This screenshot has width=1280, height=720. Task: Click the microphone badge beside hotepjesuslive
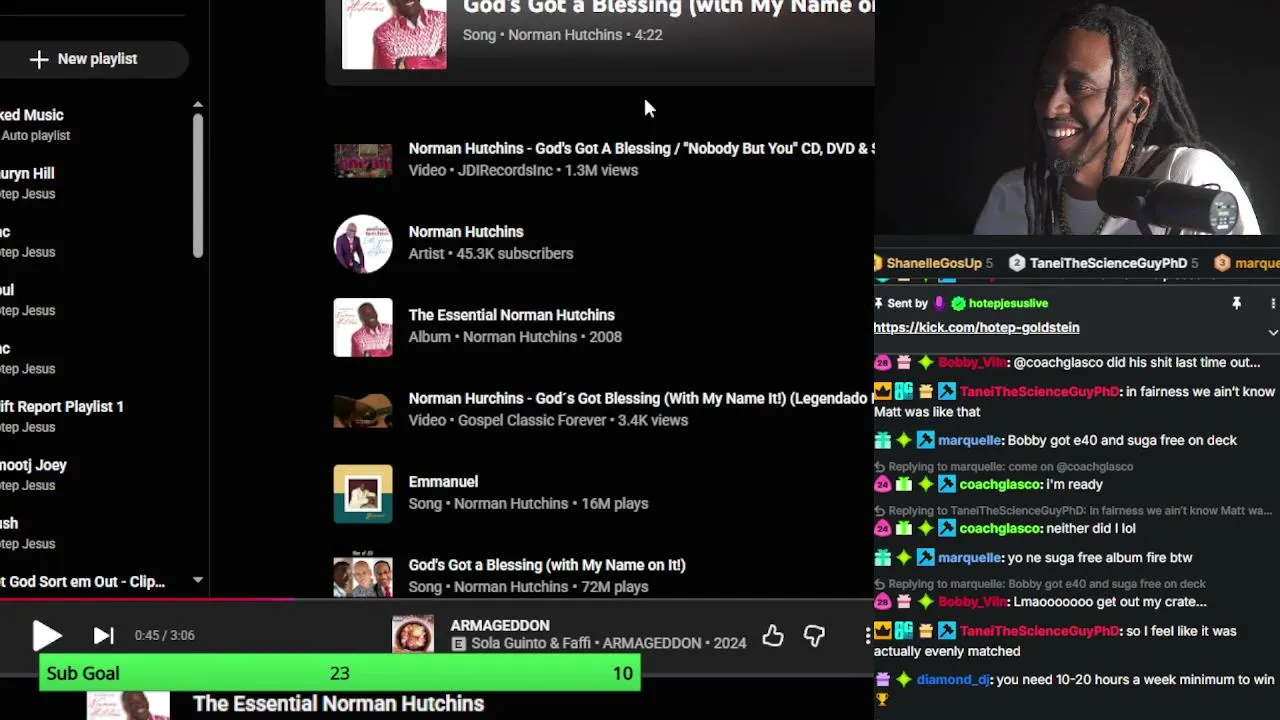(939, 303)
